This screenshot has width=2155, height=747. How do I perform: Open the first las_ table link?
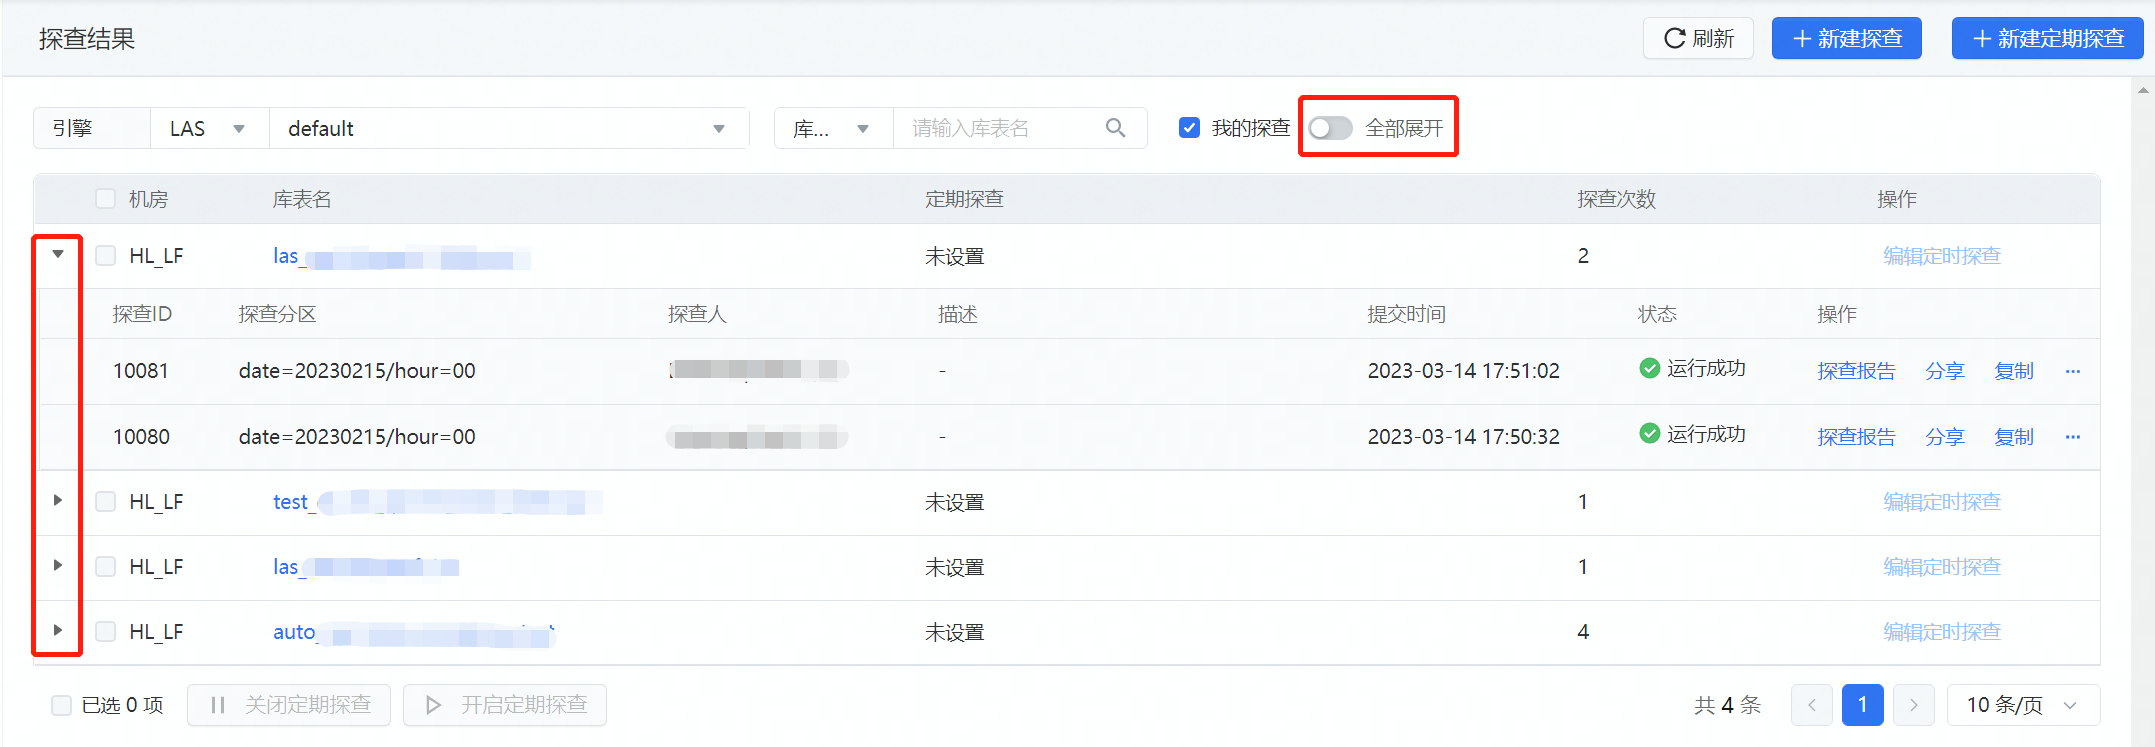coord(401,257)
